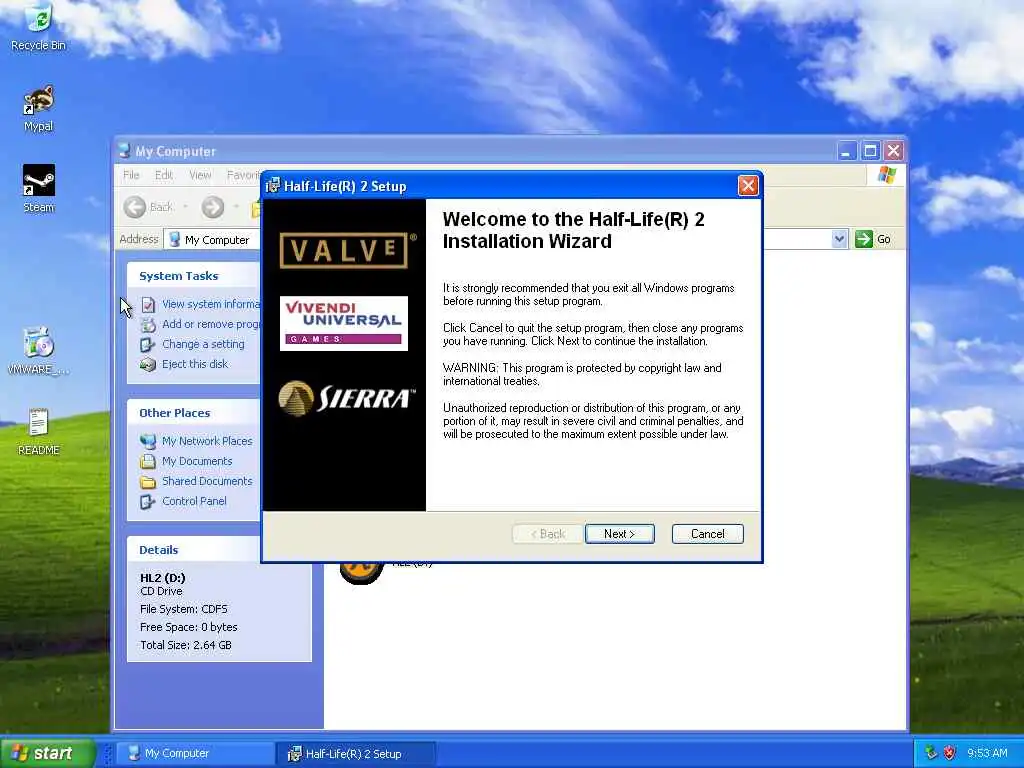Click the Shared Documents folder icon
Viewport: 1024px width, 768px height.
(148, 482)
